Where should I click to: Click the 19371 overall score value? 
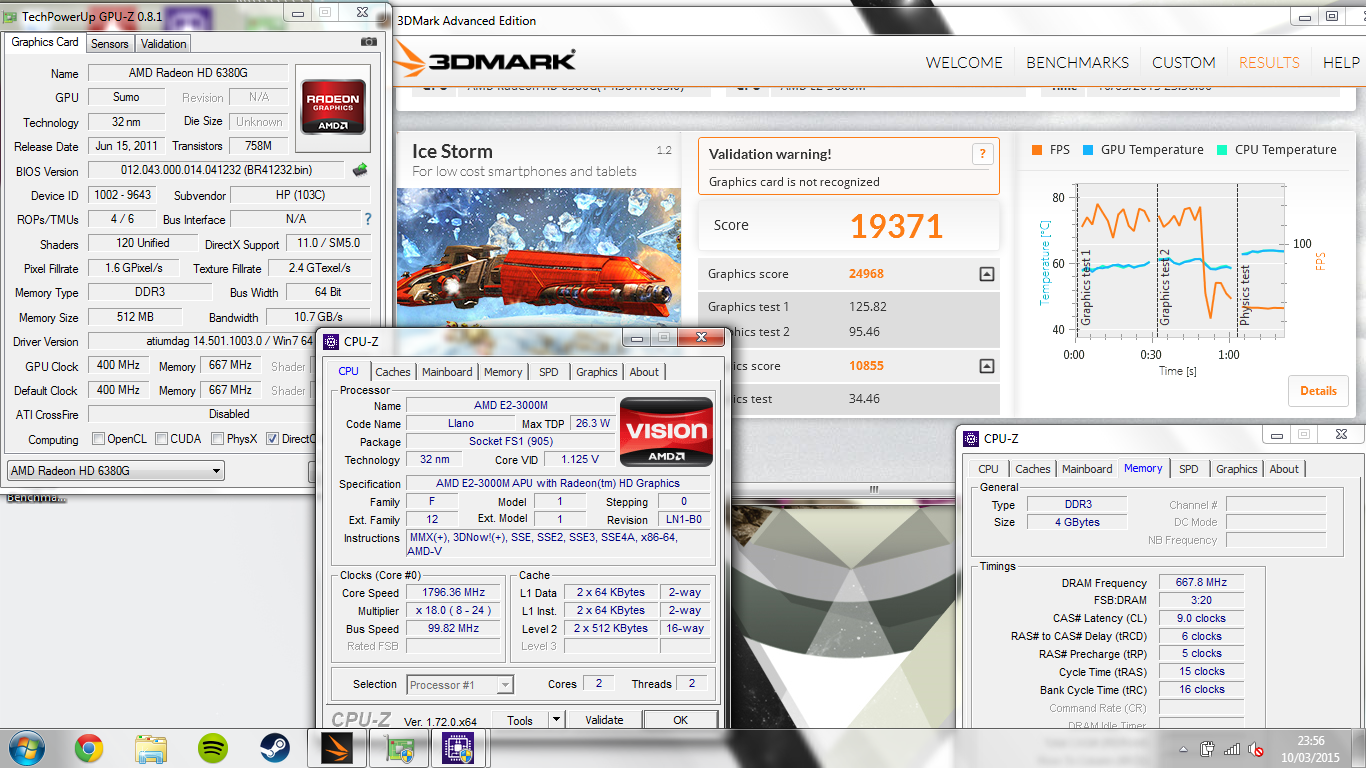(896, 226)
